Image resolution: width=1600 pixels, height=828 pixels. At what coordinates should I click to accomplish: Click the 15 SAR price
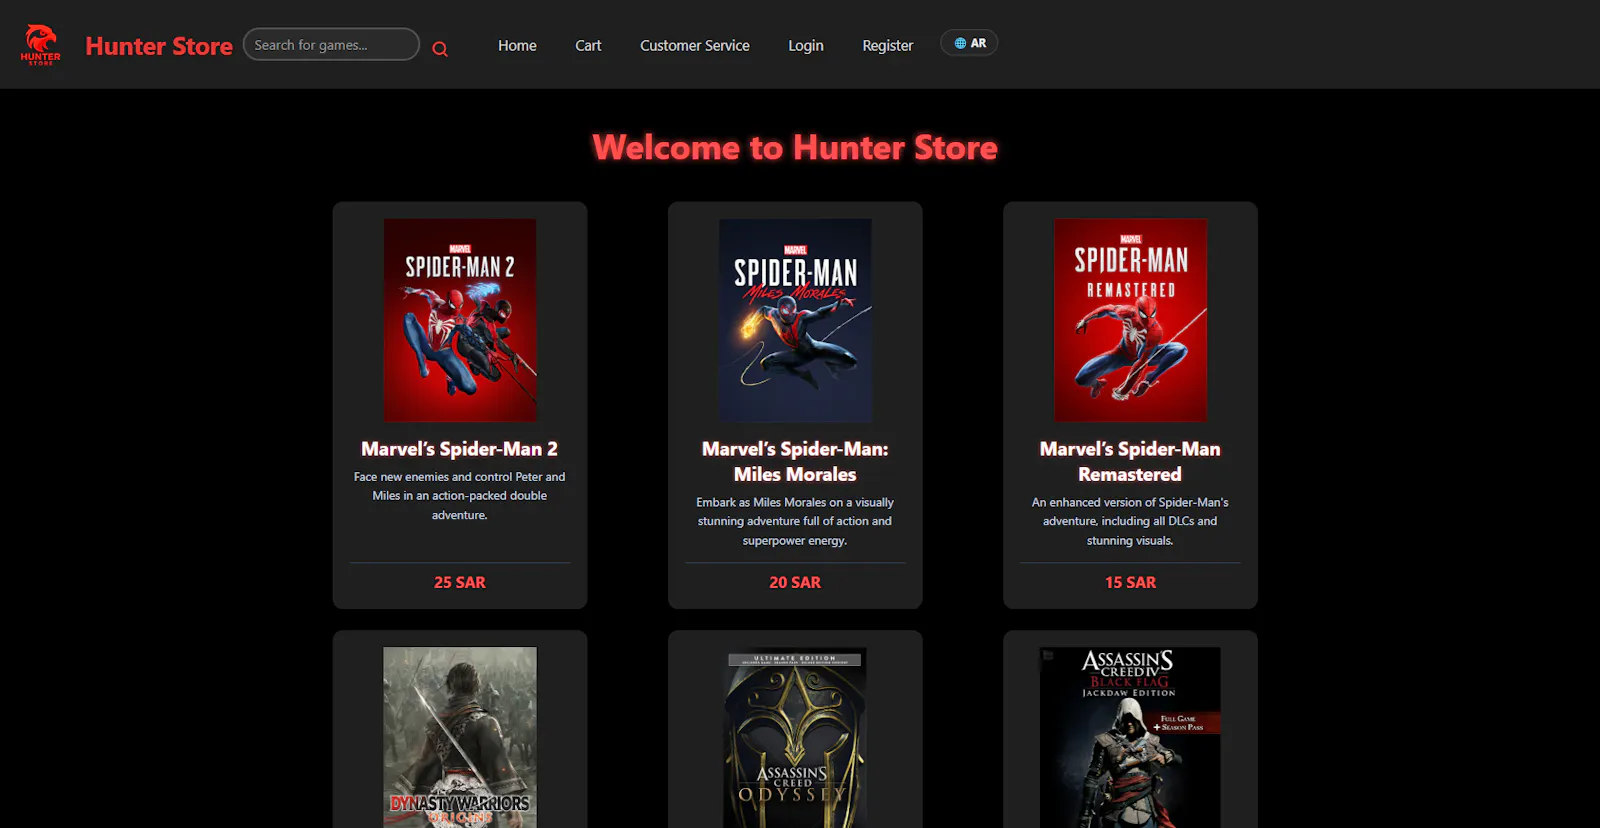pos(1130,582)
